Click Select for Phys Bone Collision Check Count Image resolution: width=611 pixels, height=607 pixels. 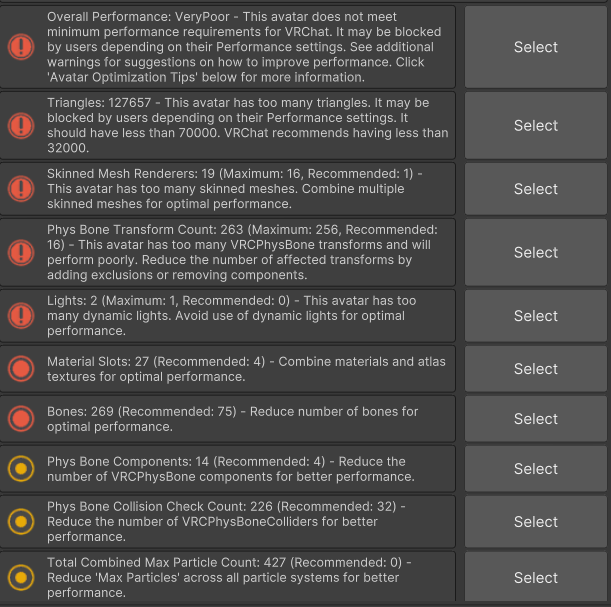tap(536, 522)
